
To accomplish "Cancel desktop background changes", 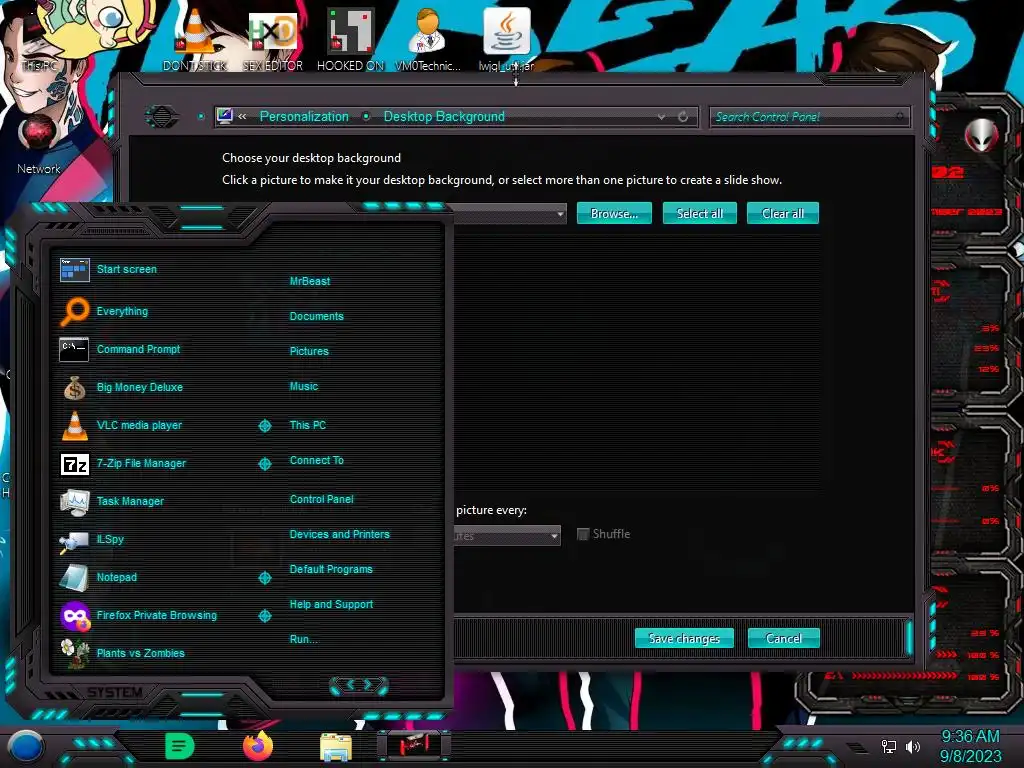I will (783, 639).
